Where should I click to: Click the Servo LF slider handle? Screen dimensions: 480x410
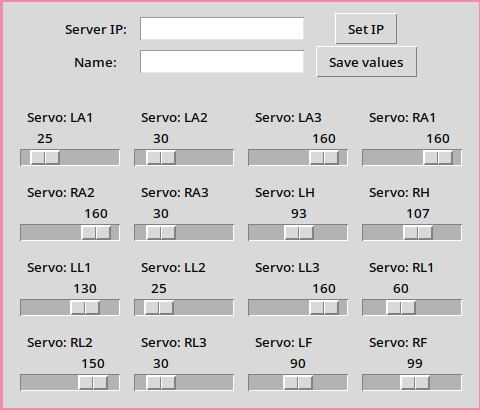298,382
